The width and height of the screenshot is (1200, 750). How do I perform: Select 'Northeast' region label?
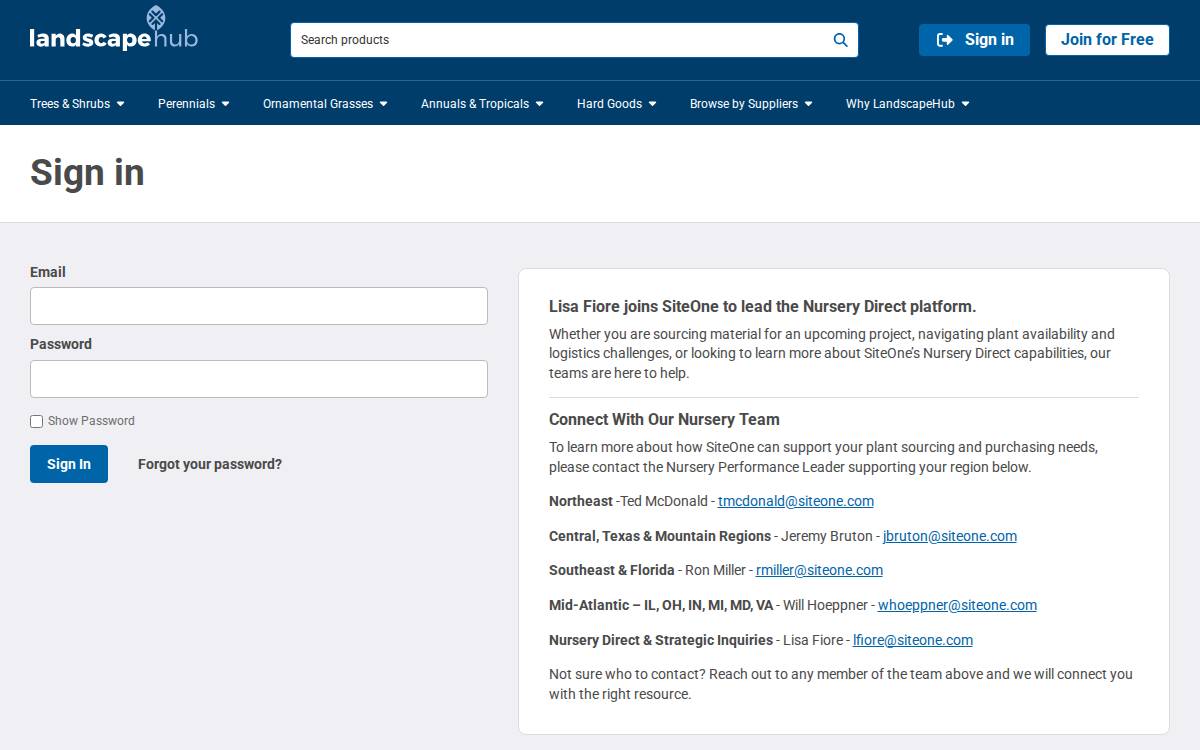pos(581,501)
